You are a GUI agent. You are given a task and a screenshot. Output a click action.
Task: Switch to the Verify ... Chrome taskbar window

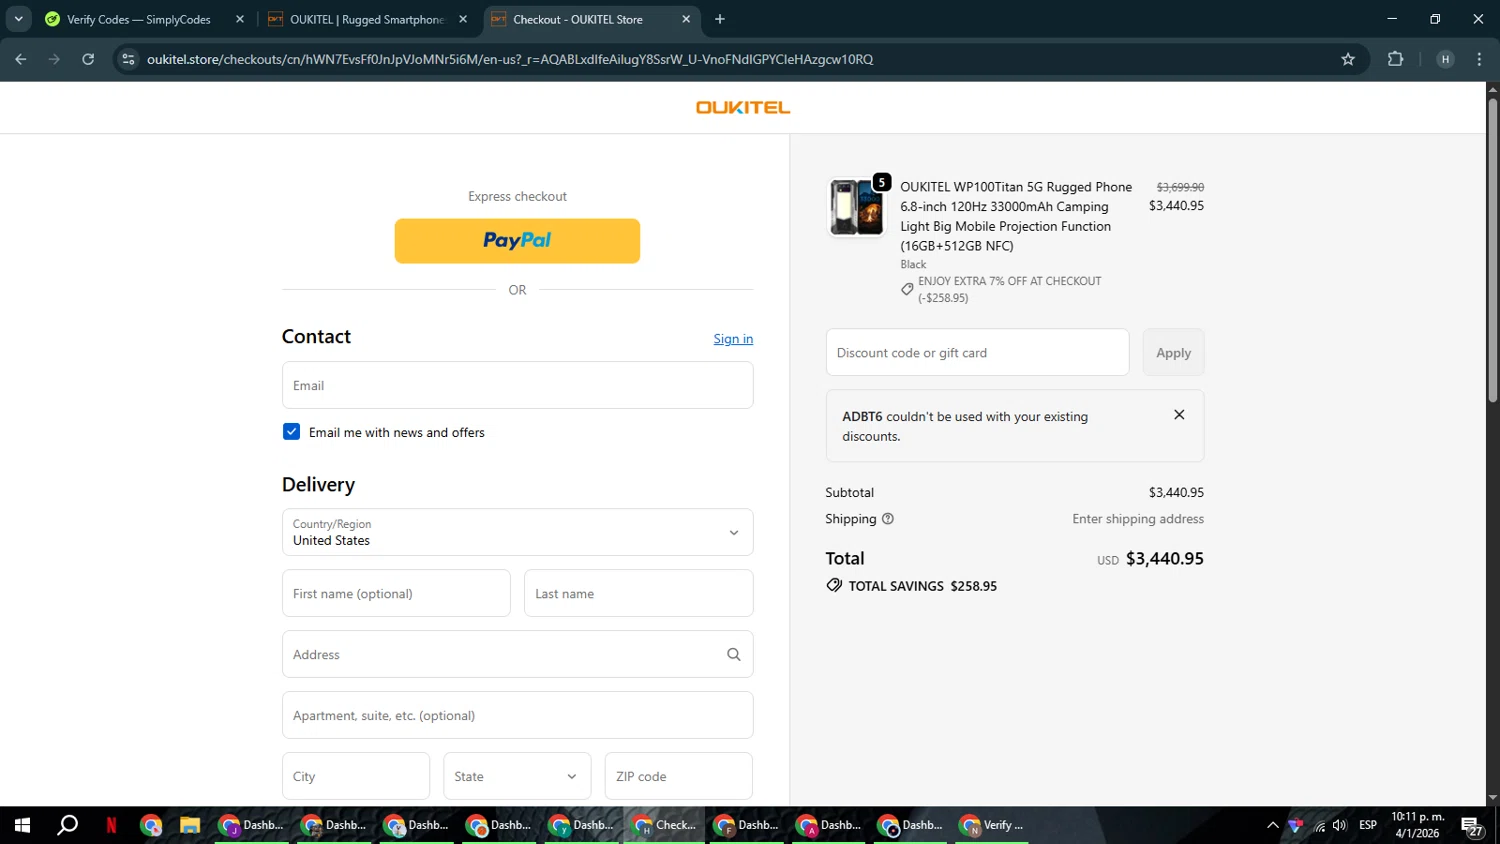coord(993,825)
